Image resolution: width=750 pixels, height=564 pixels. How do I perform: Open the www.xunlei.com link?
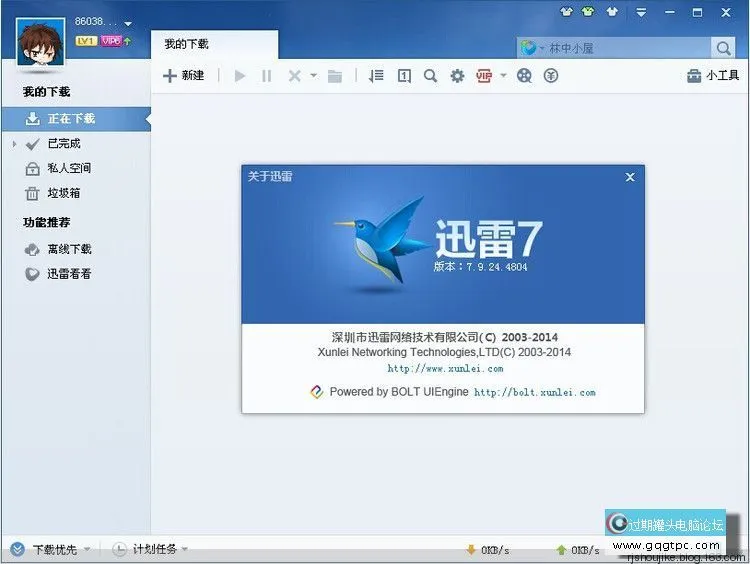pos(445,369)
